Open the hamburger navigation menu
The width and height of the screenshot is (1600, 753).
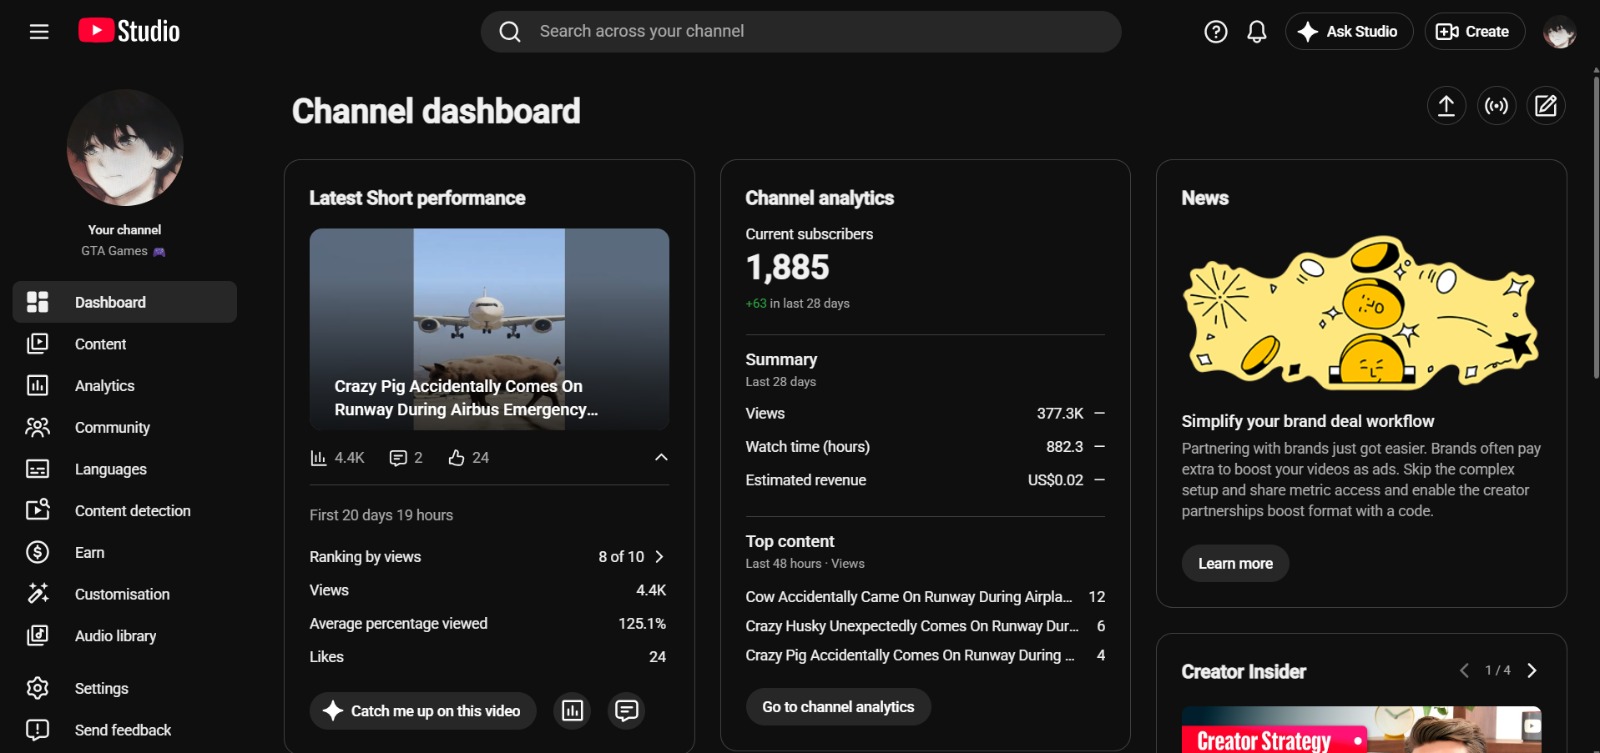click(x=39, y=32)
